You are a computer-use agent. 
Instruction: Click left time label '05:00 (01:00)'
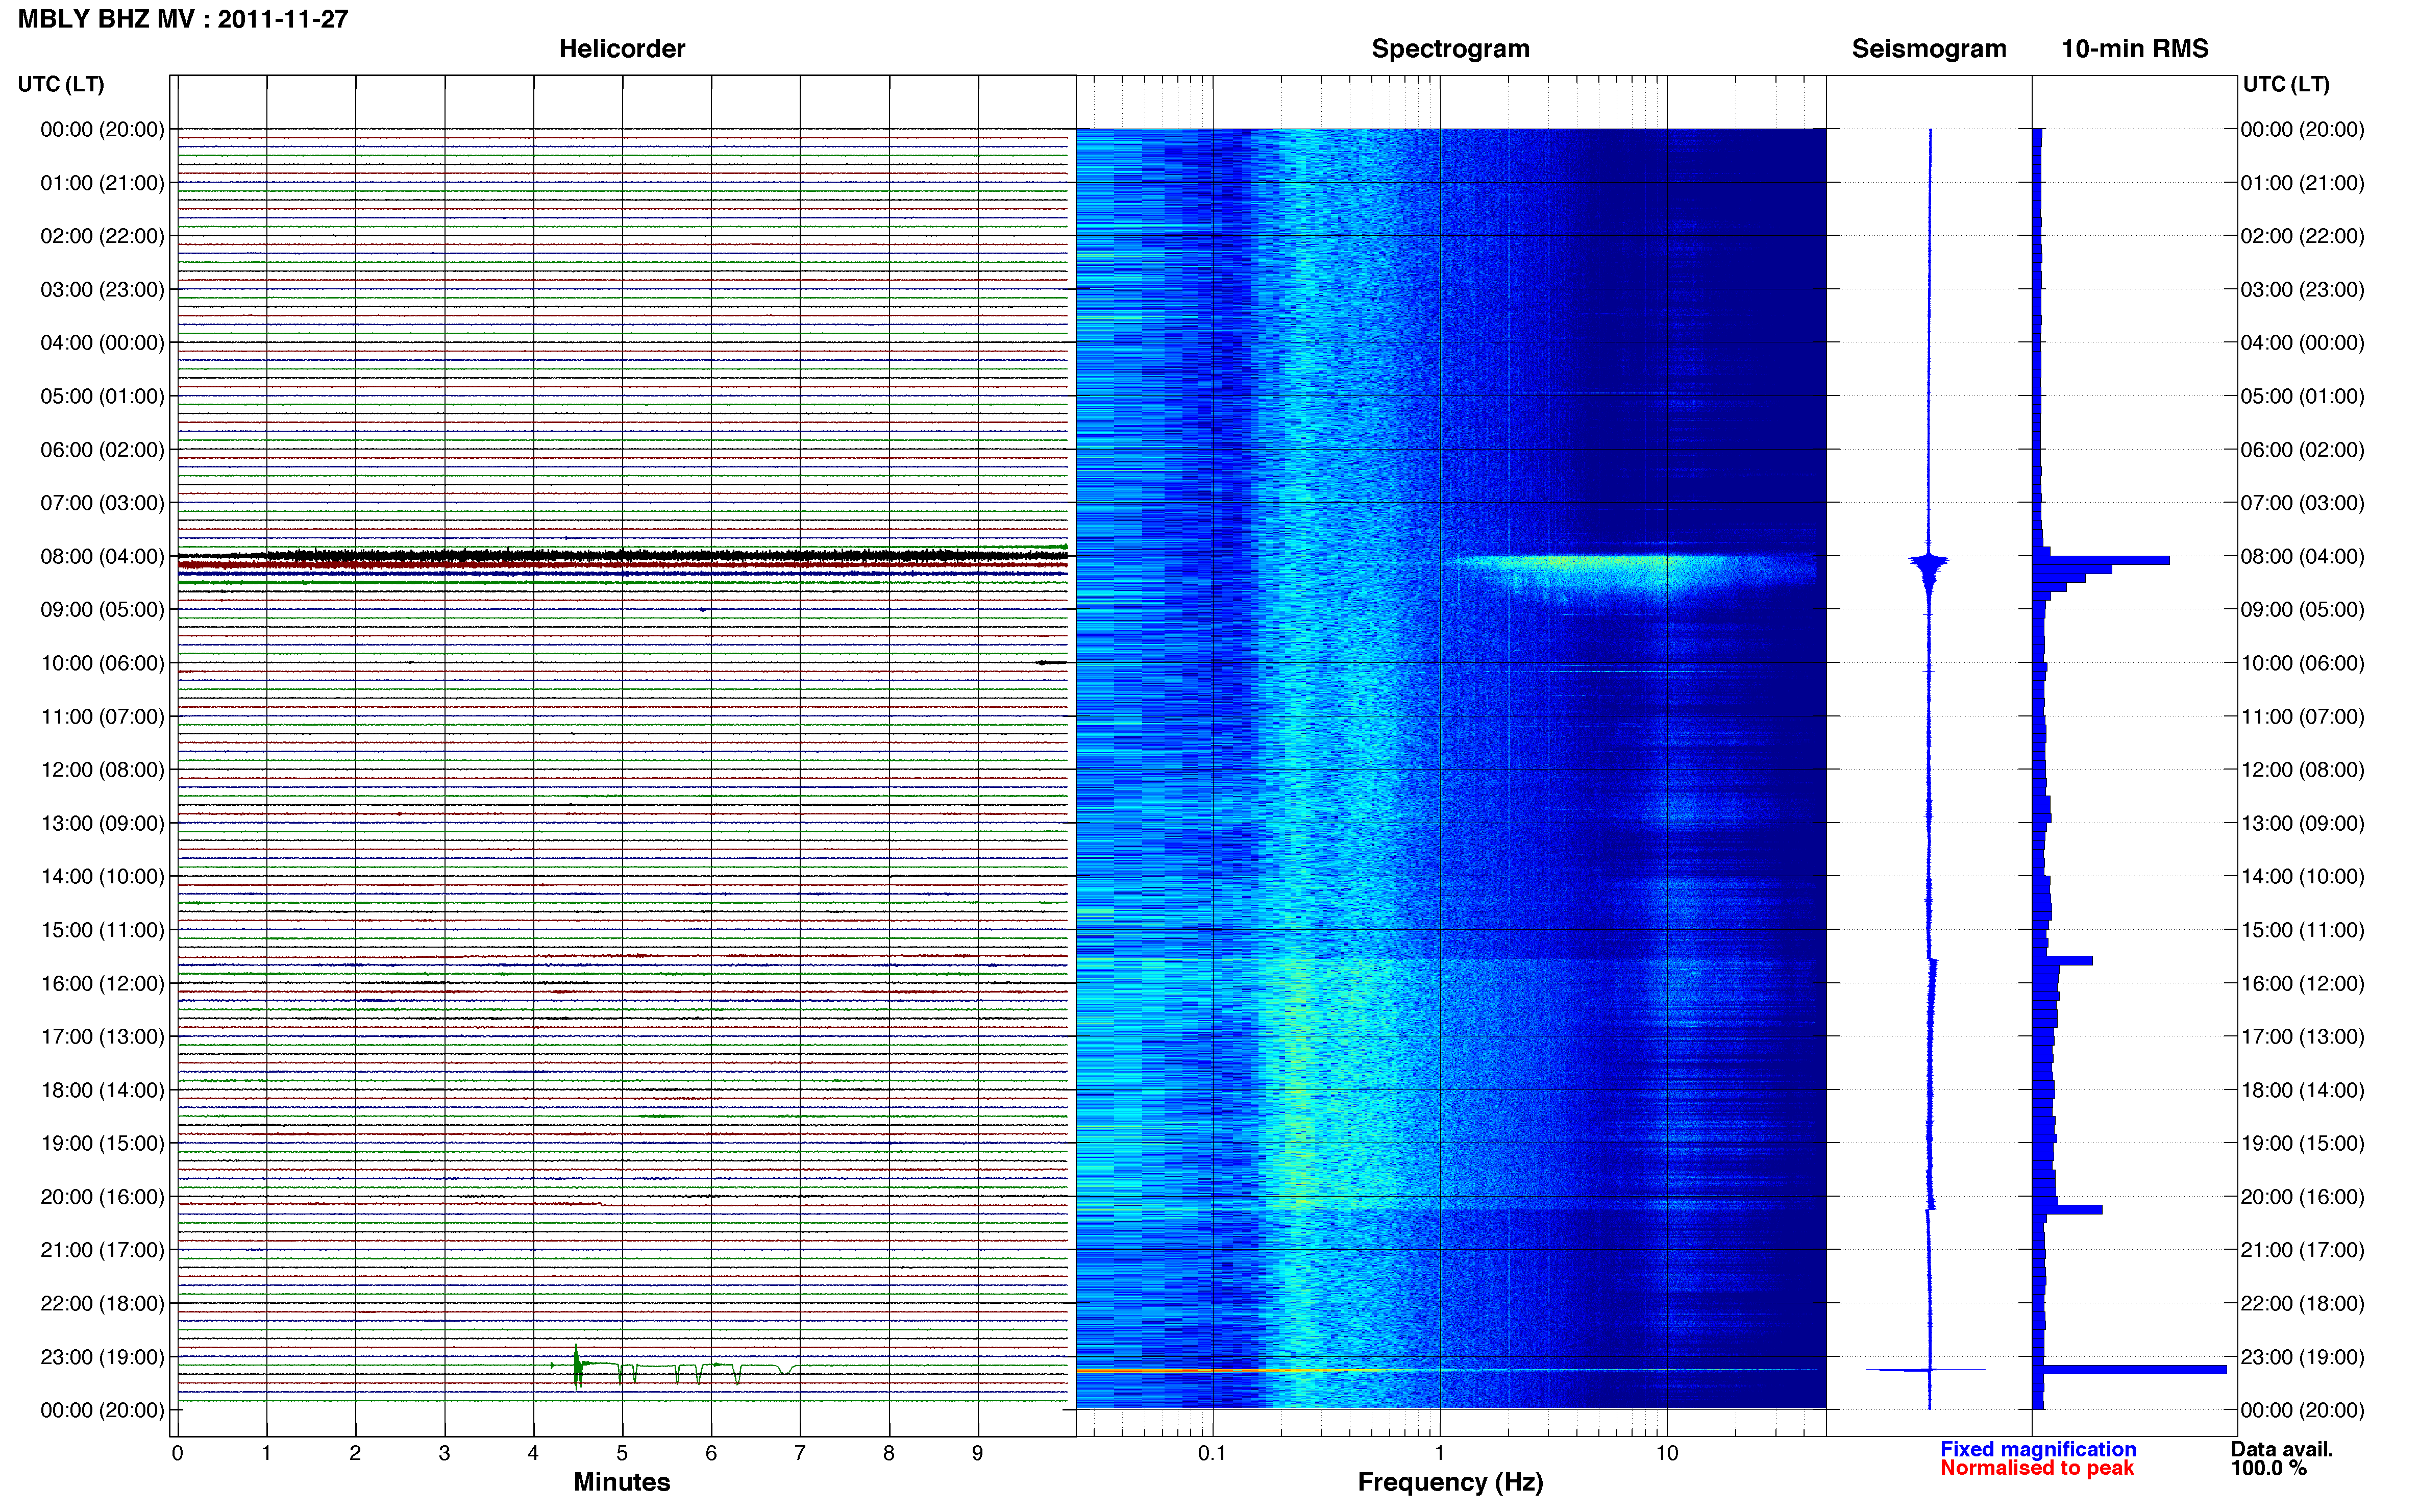point(102,396)
